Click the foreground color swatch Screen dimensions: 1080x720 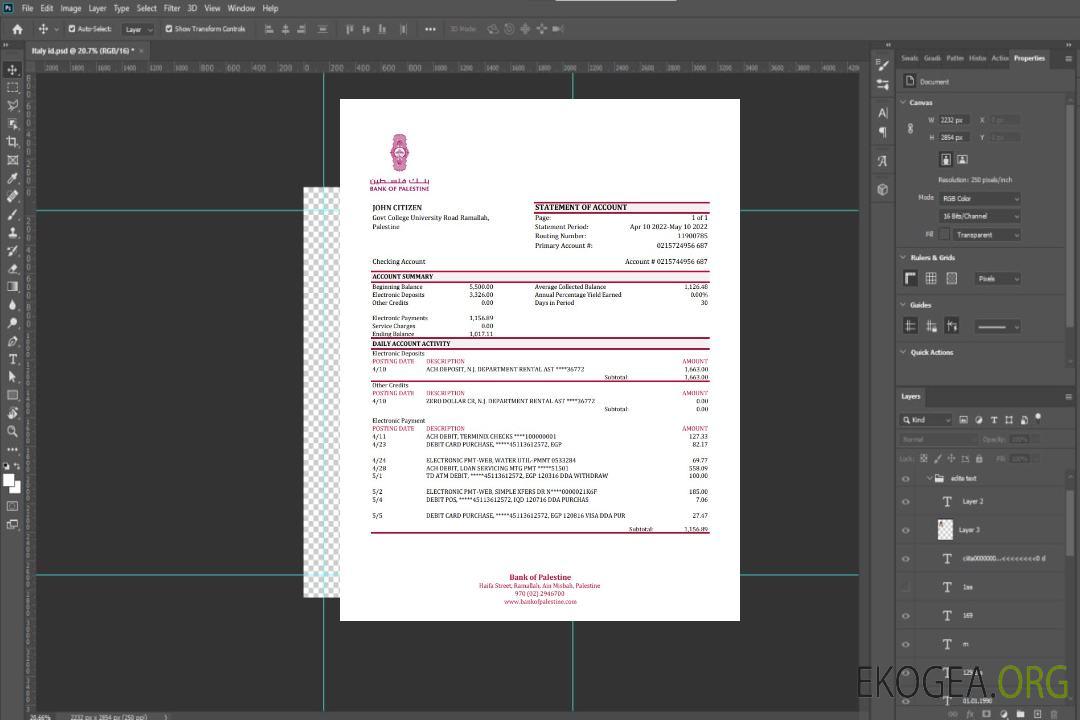coord(9,481)
